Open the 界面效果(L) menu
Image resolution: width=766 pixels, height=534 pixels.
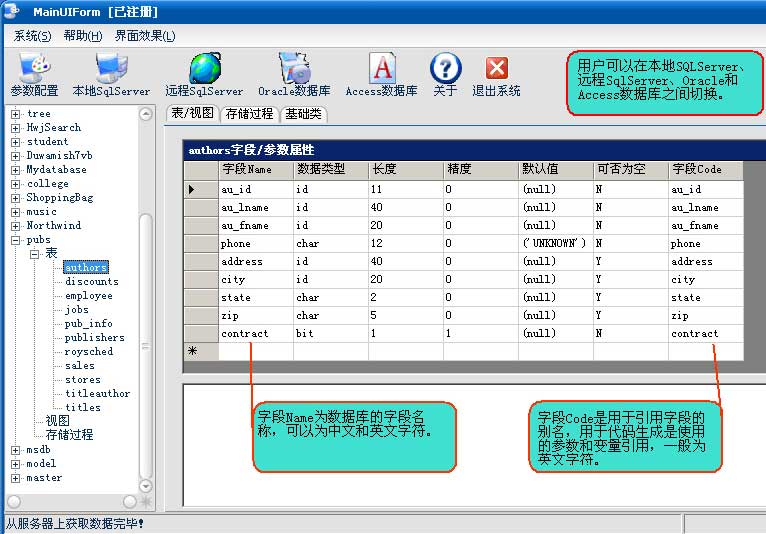pyautogui.click(x=145, y=36)
